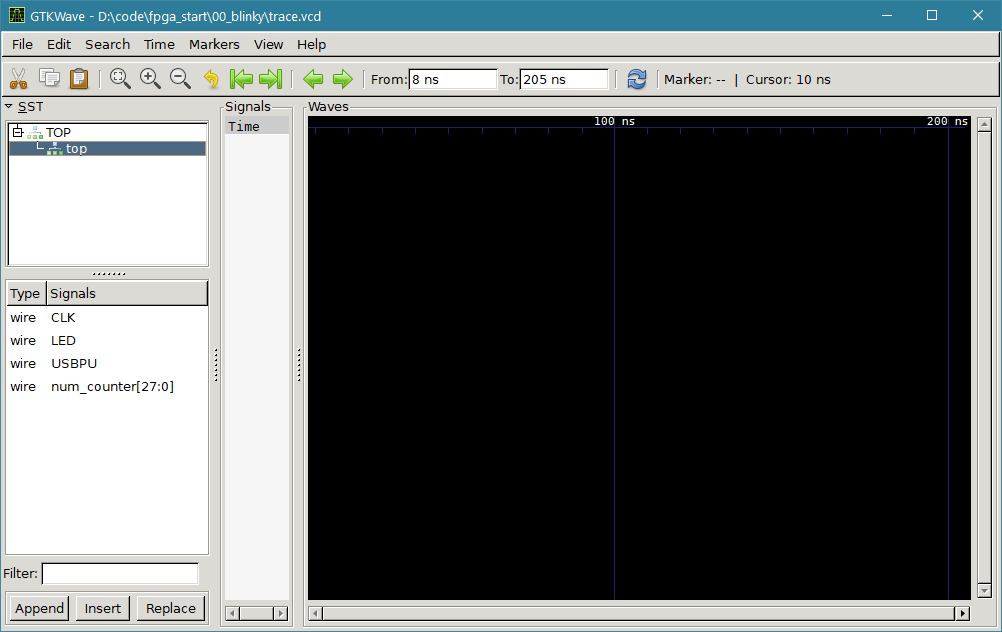Open the File menu

click(22, 44)
